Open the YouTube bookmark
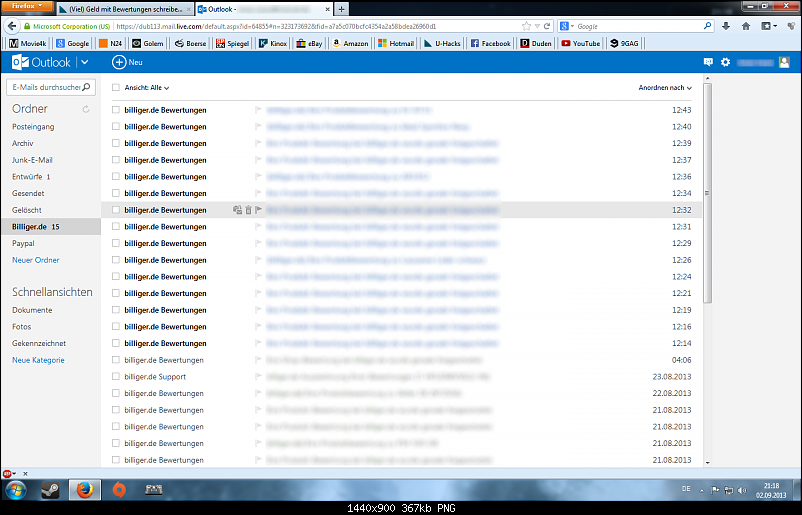The height and width of the screenshot is (515, 802). (581, 43)
